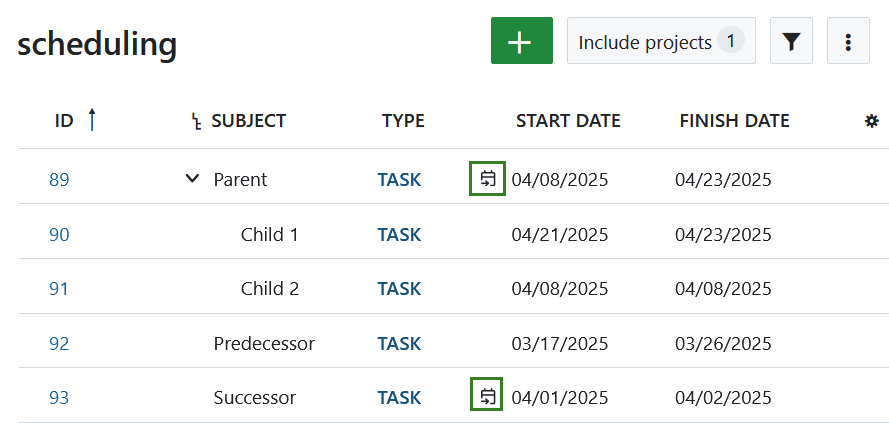Open the filter funnel icon
This screenshot has width=889, height=423.
(x=791, y=41)
